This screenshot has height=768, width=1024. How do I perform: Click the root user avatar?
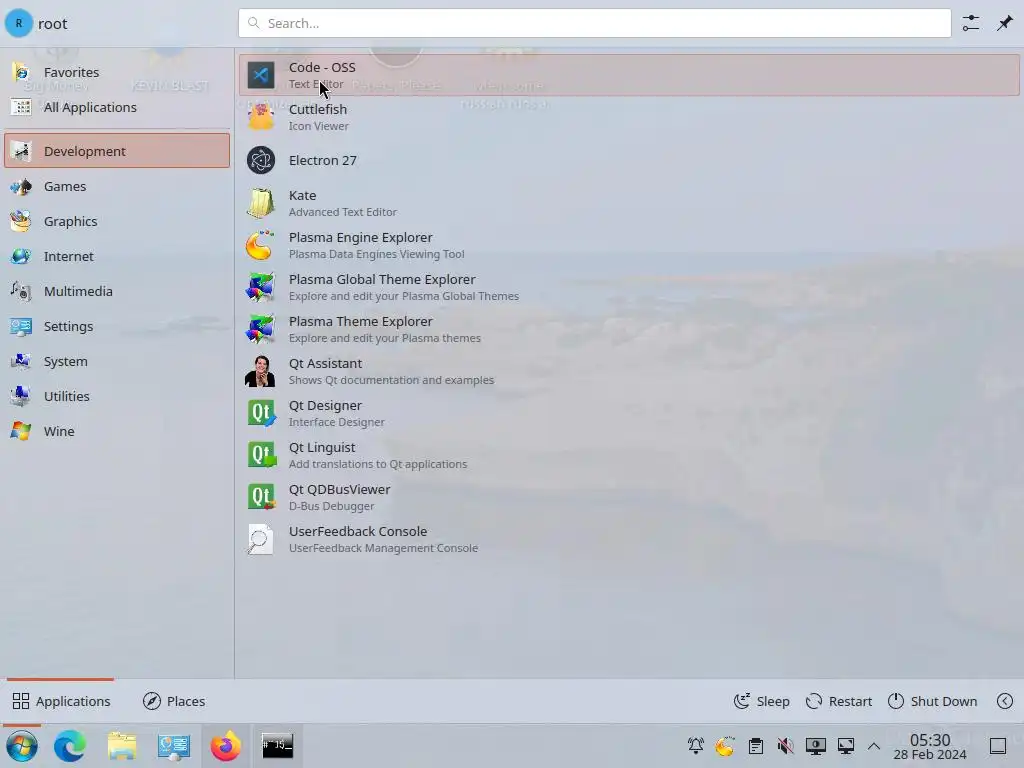coord(18,24)
